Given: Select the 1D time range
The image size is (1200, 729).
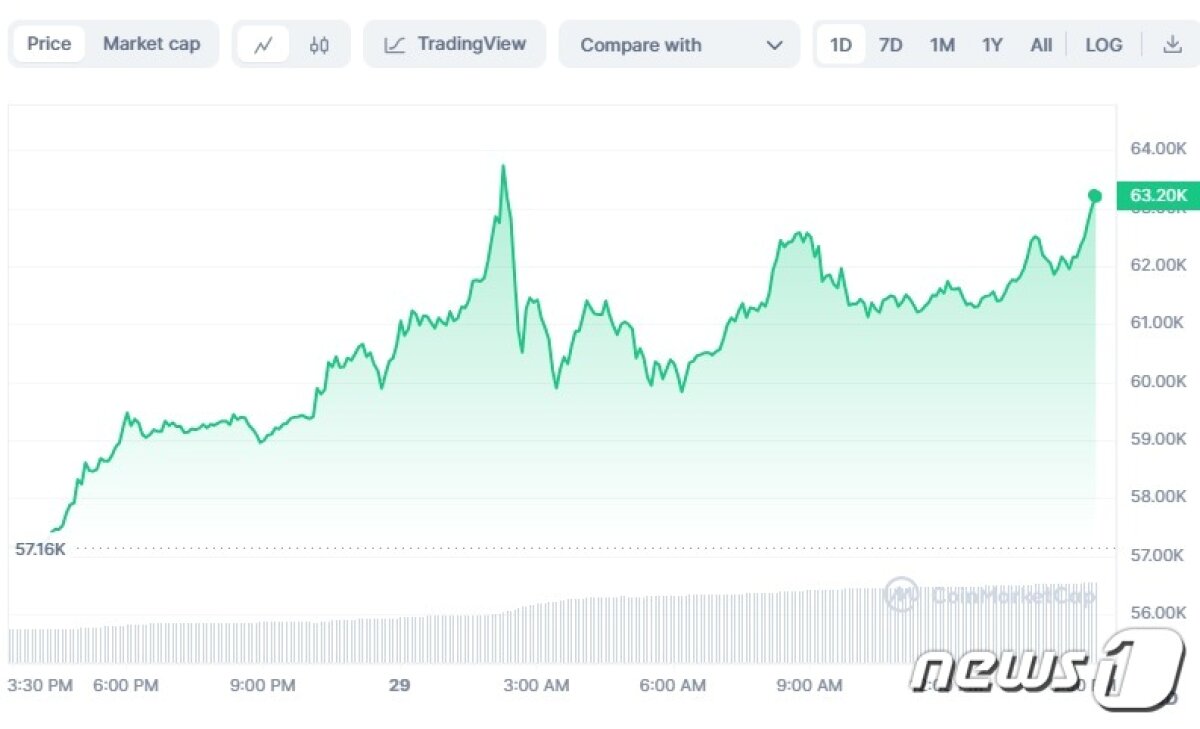Looking at the screenshot, I should 841,45.
